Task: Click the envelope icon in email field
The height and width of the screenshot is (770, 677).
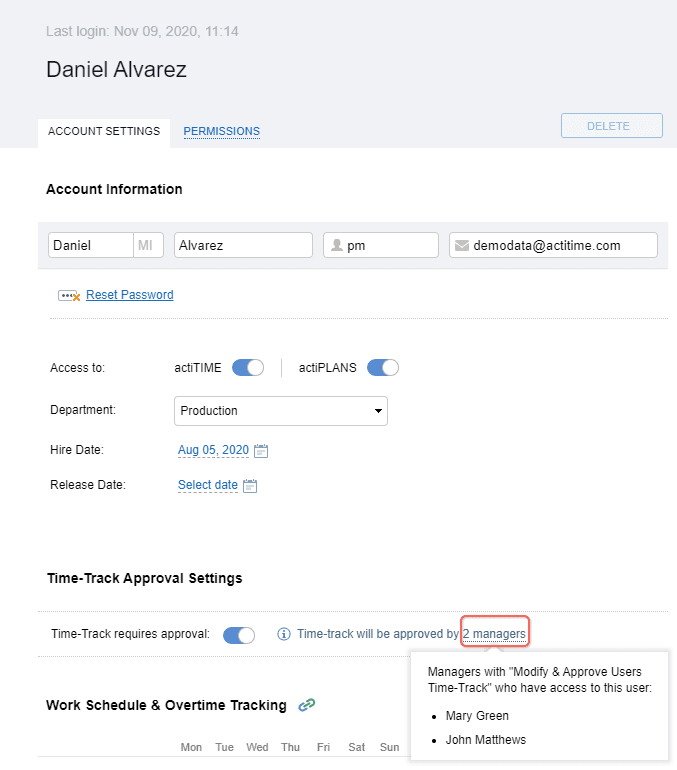Action: [x=461, y=245]
